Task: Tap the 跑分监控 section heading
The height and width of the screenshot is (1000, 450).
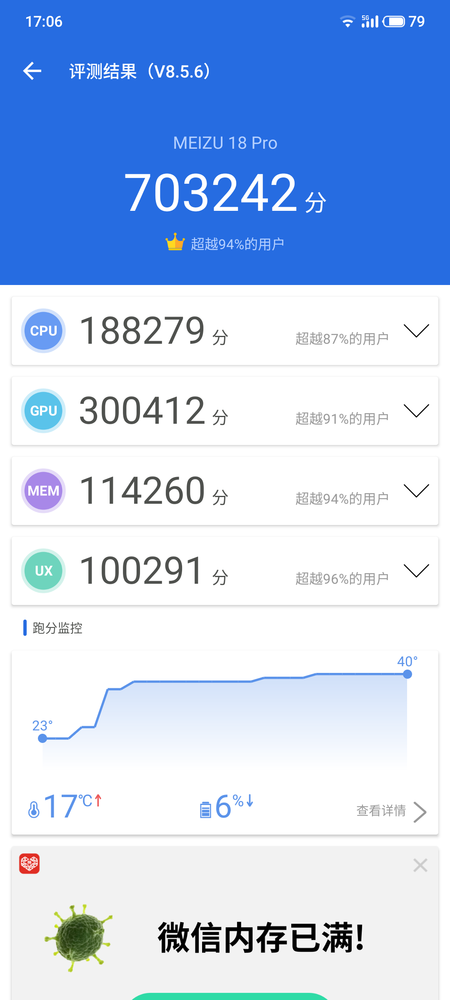Action: (57, 628)
